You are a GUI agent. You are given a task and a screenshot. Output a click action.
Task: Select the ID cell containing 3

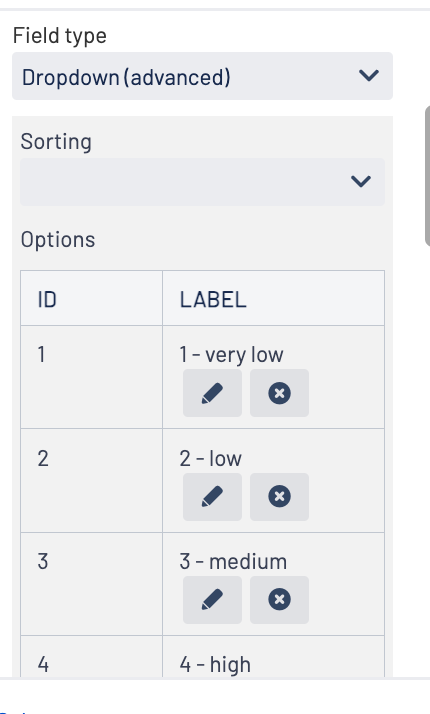point(92,584)
